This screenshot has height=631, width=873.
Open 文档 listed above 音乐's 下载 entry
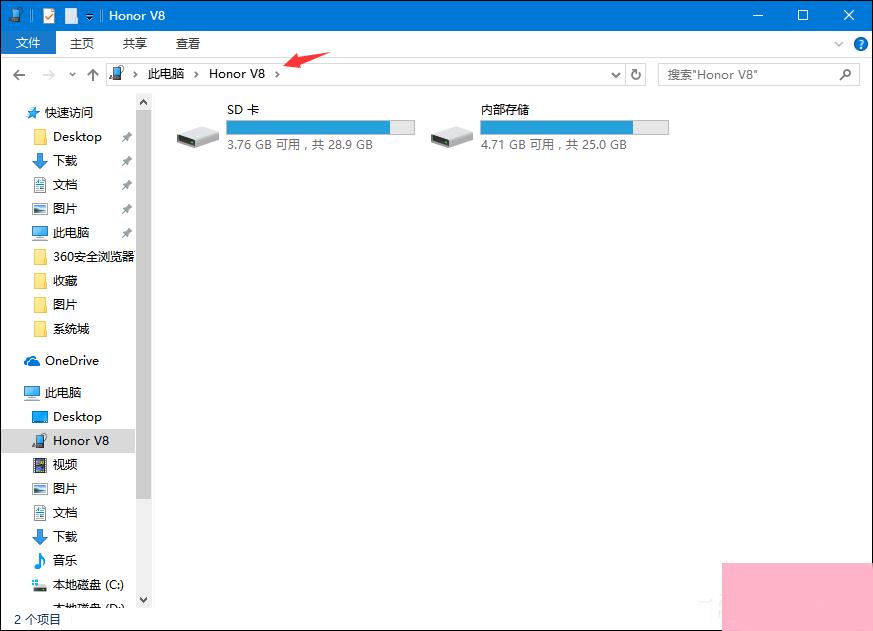(x=65, y=512)
